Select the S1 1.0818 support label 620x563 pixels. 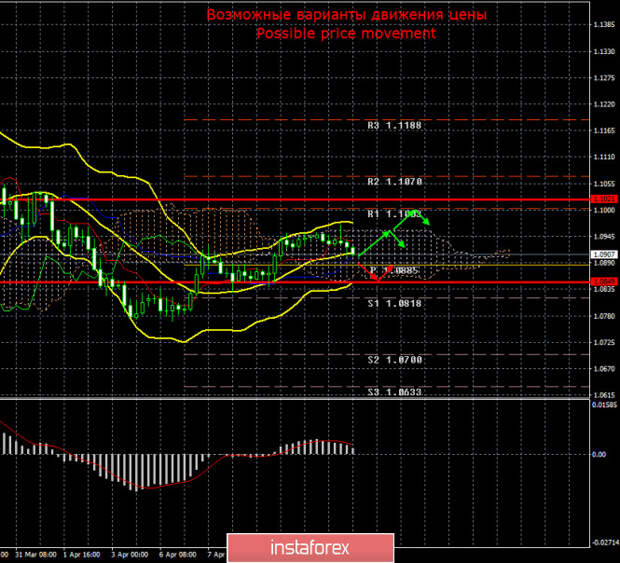point(394,303)
